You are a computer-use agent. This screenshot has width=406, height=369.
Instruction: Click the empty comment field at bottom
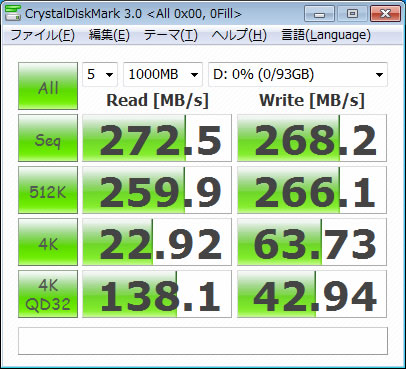[x=203, y=341]
